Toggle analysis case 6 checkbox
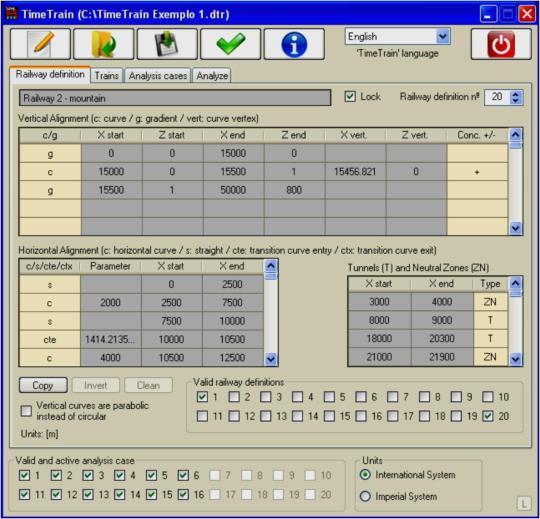540x519 pixels. coord(183,475)
